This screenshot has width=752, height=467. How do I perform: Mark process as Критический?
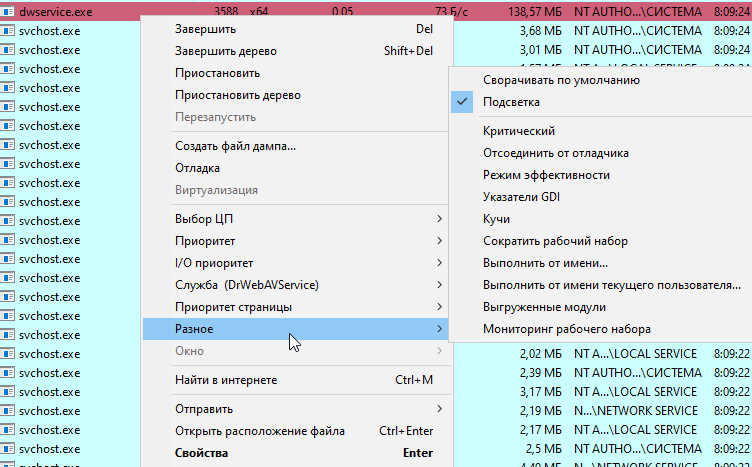[518, 131]
